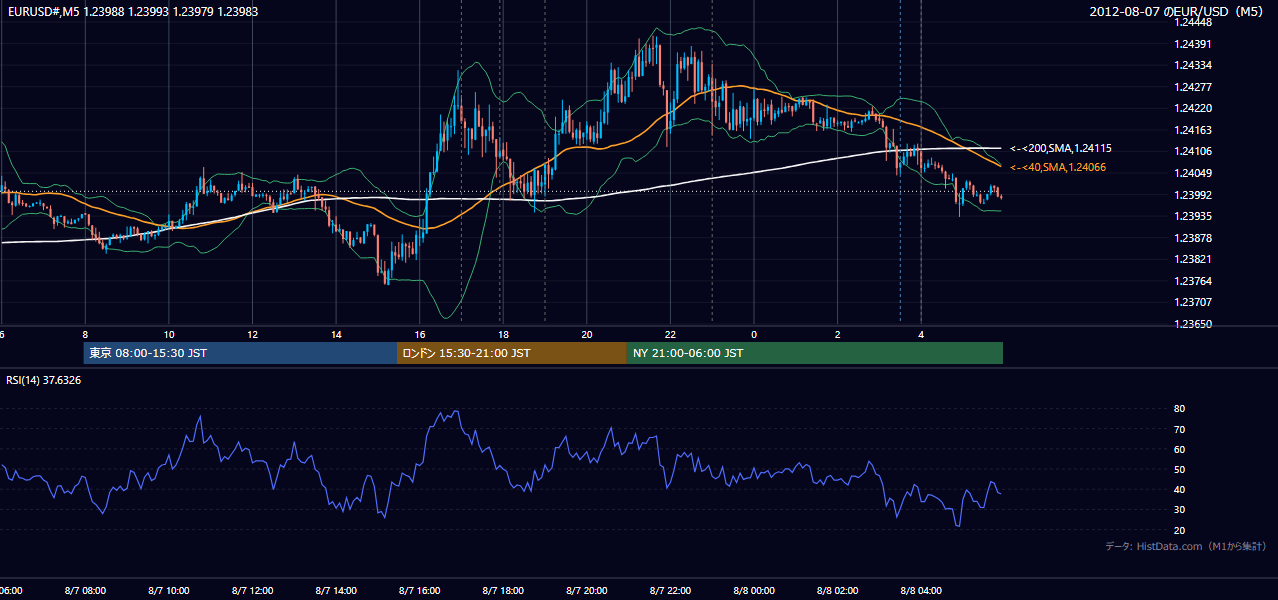Click price level 1.24163 on the axis
Image resolution: width=1278 pixels, height=600 pixels.
[1192, 130]
